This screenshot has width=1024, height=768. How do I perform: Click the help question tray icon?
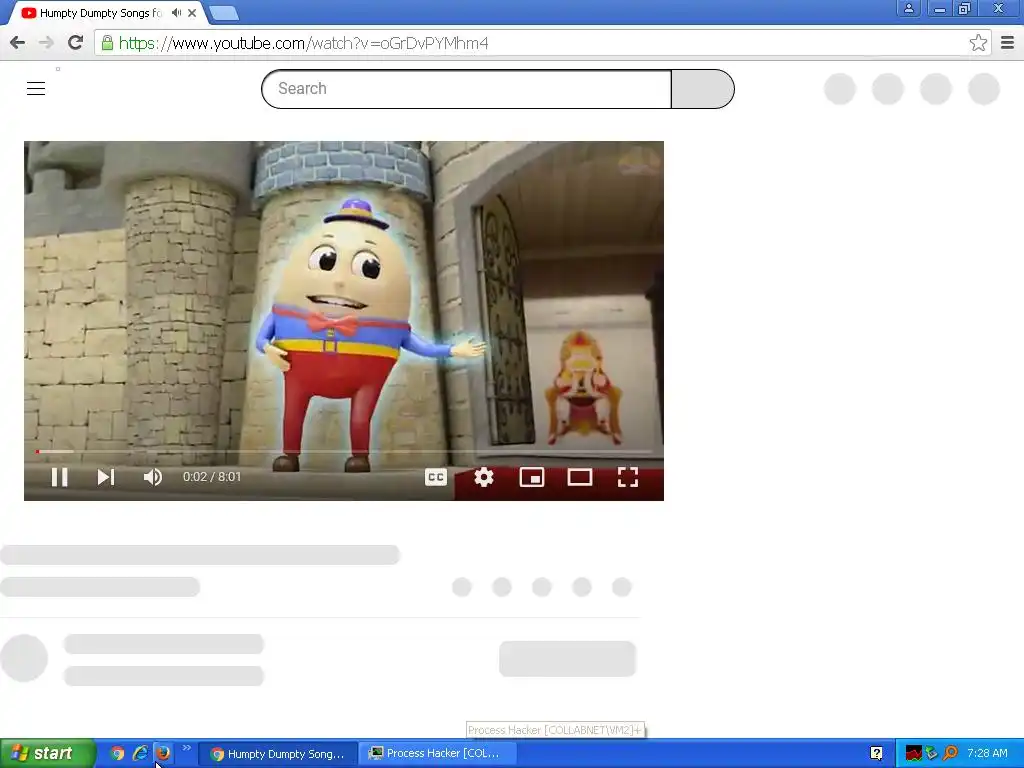(x=876, y=754)
